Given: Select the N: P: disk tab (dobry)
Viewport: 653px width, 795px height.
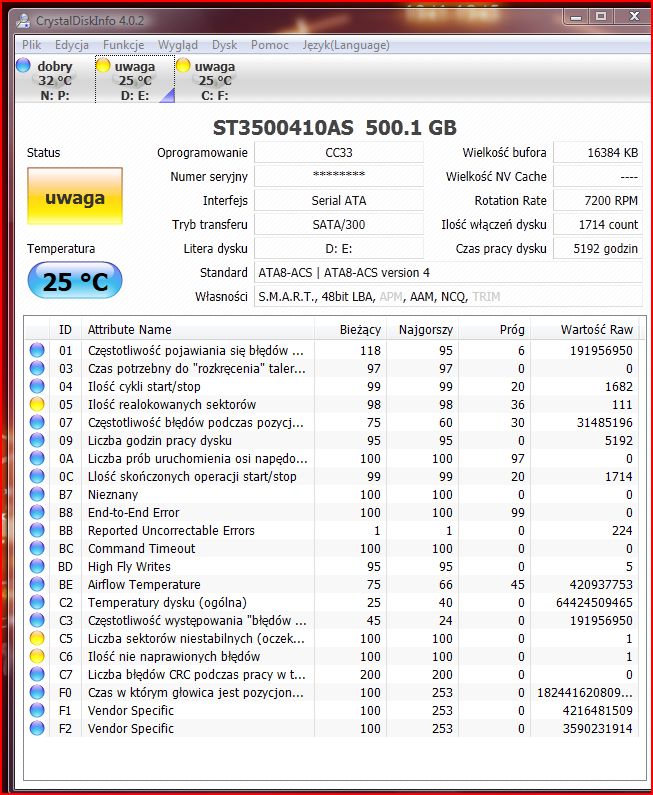Looking at the screenshot, I should pyautogui.click(x=55, y=80).
